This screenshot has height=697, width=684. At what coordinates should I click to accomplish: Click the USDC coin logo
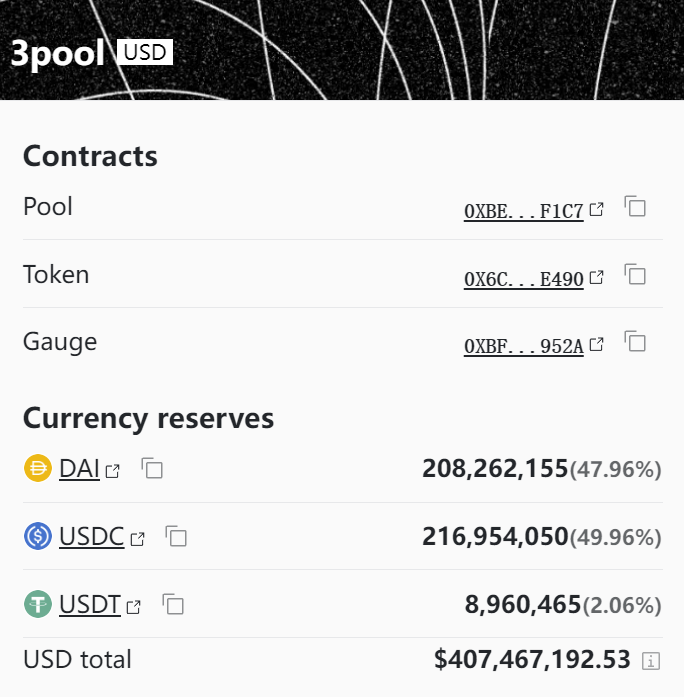coord(38,536)
